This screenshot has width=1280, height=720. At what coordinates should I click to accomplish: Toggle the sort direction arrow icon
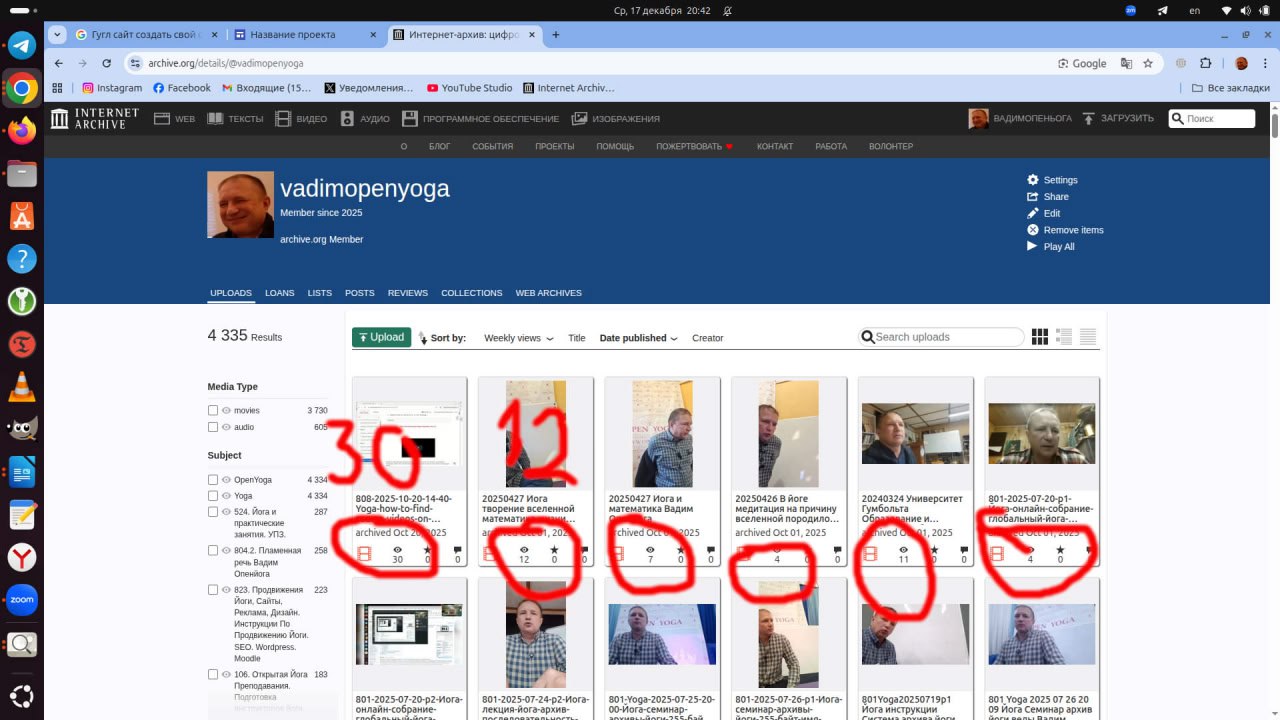(422, 338)
